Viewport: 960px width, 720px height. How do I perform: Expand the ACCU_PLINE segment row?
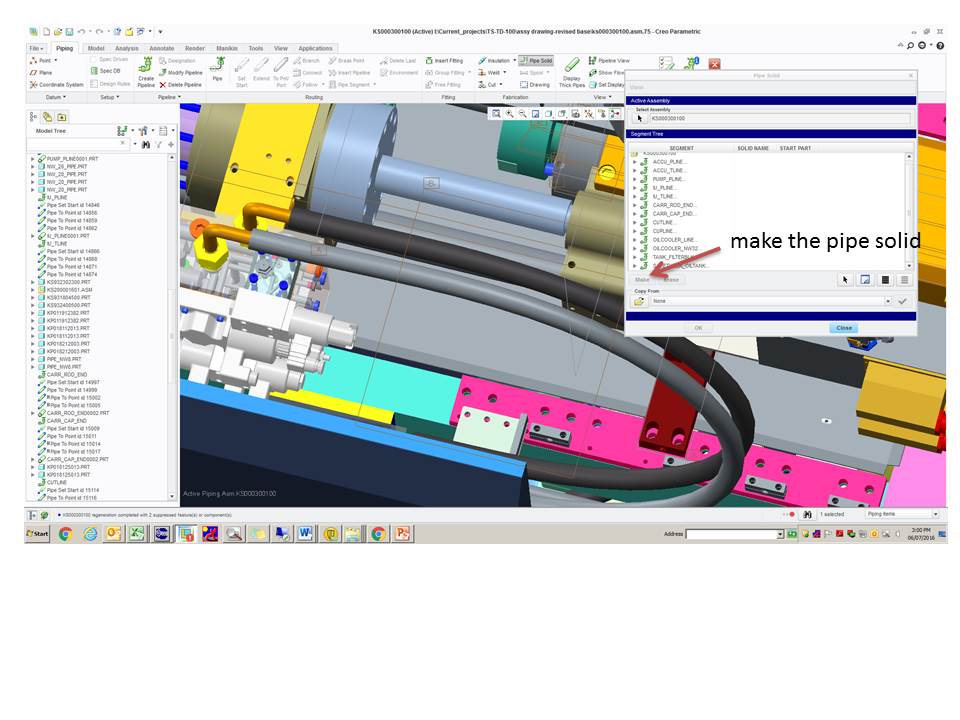click(x=635, y=162)
